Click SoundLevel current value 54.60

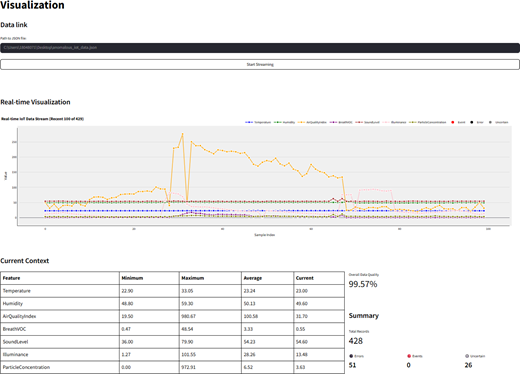[x=302, y=342]
